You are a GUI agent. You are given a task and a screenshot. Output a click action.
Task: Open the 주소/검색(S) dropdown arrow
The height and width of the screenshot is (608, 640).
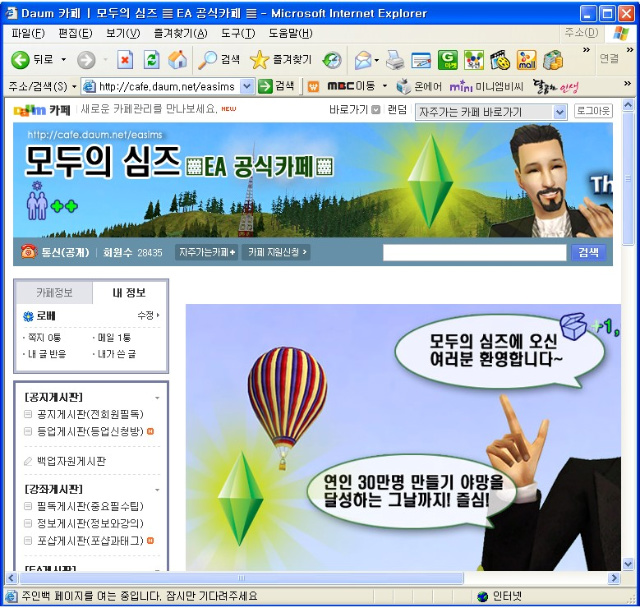74,87
